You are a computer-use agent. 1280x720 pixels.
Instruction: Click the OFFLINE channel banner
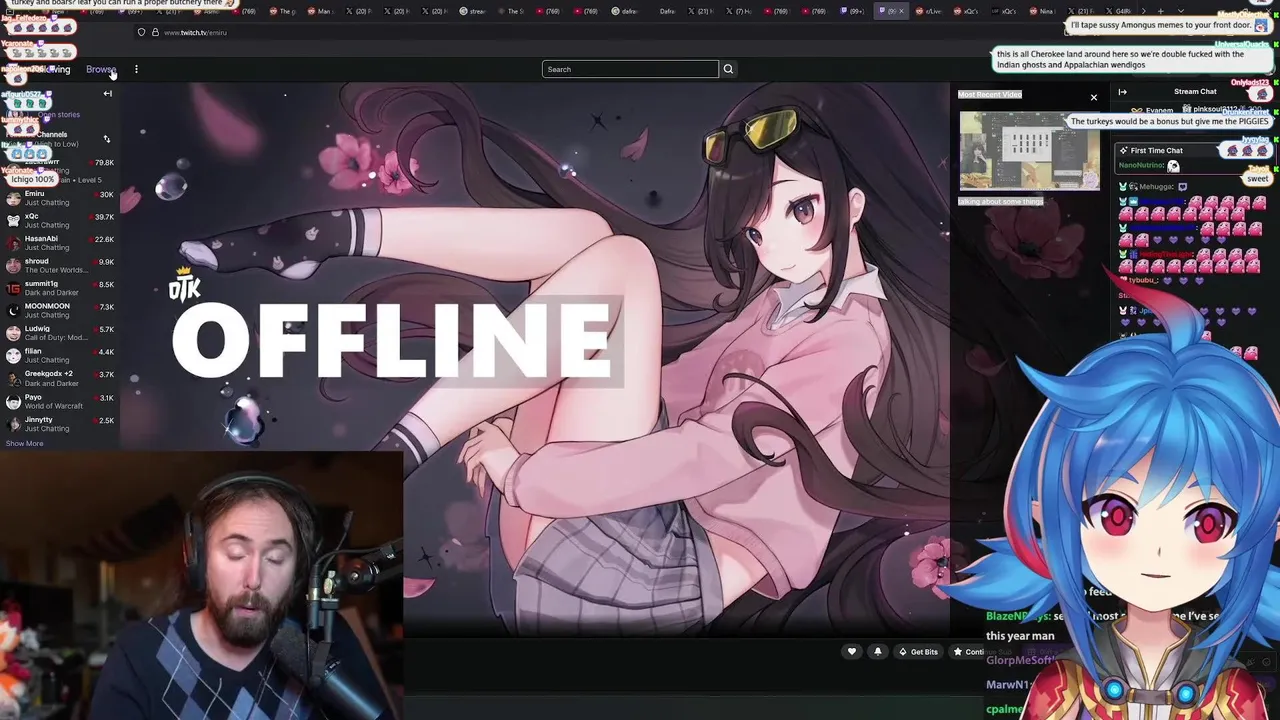(x=391, y=340)
